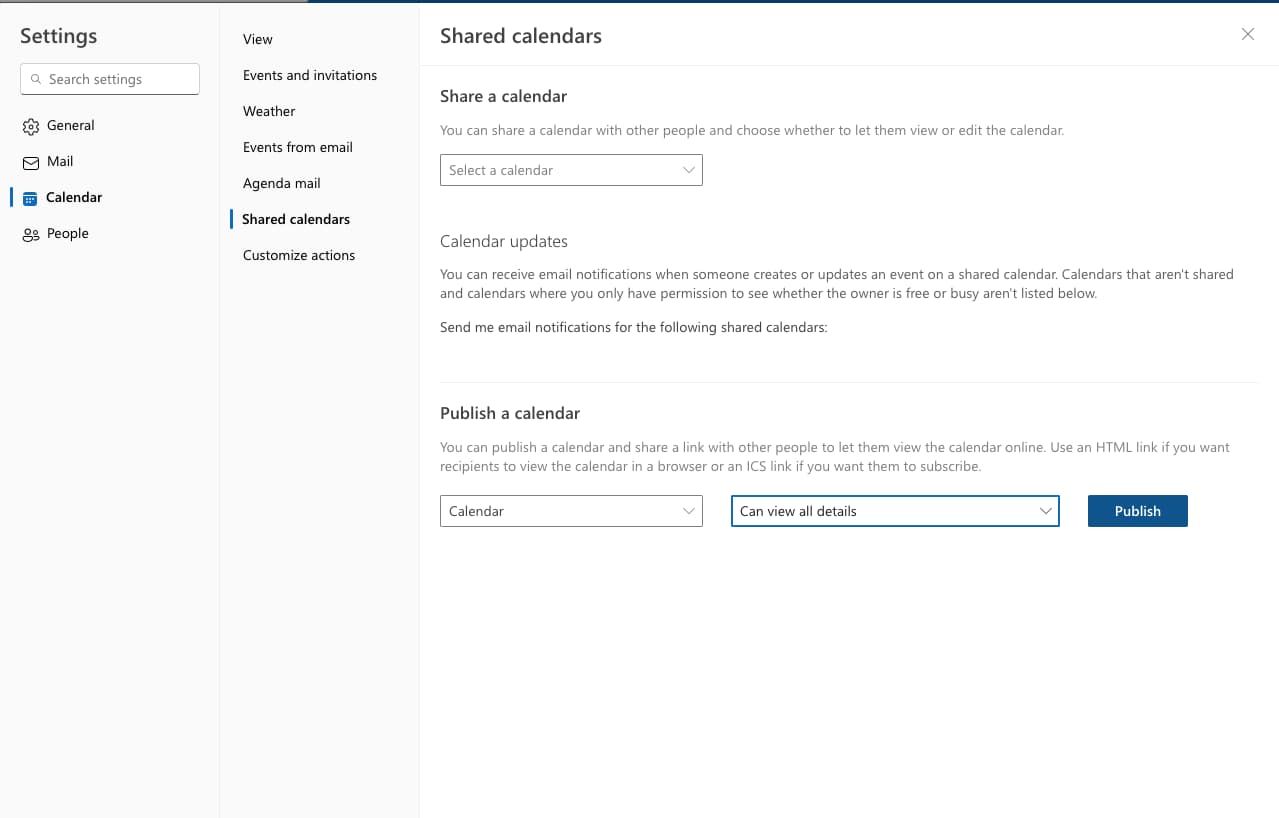Open the Customize actions section
Image resolution: width=1279 pixels, height=818 pixels.
coord(299,255)
